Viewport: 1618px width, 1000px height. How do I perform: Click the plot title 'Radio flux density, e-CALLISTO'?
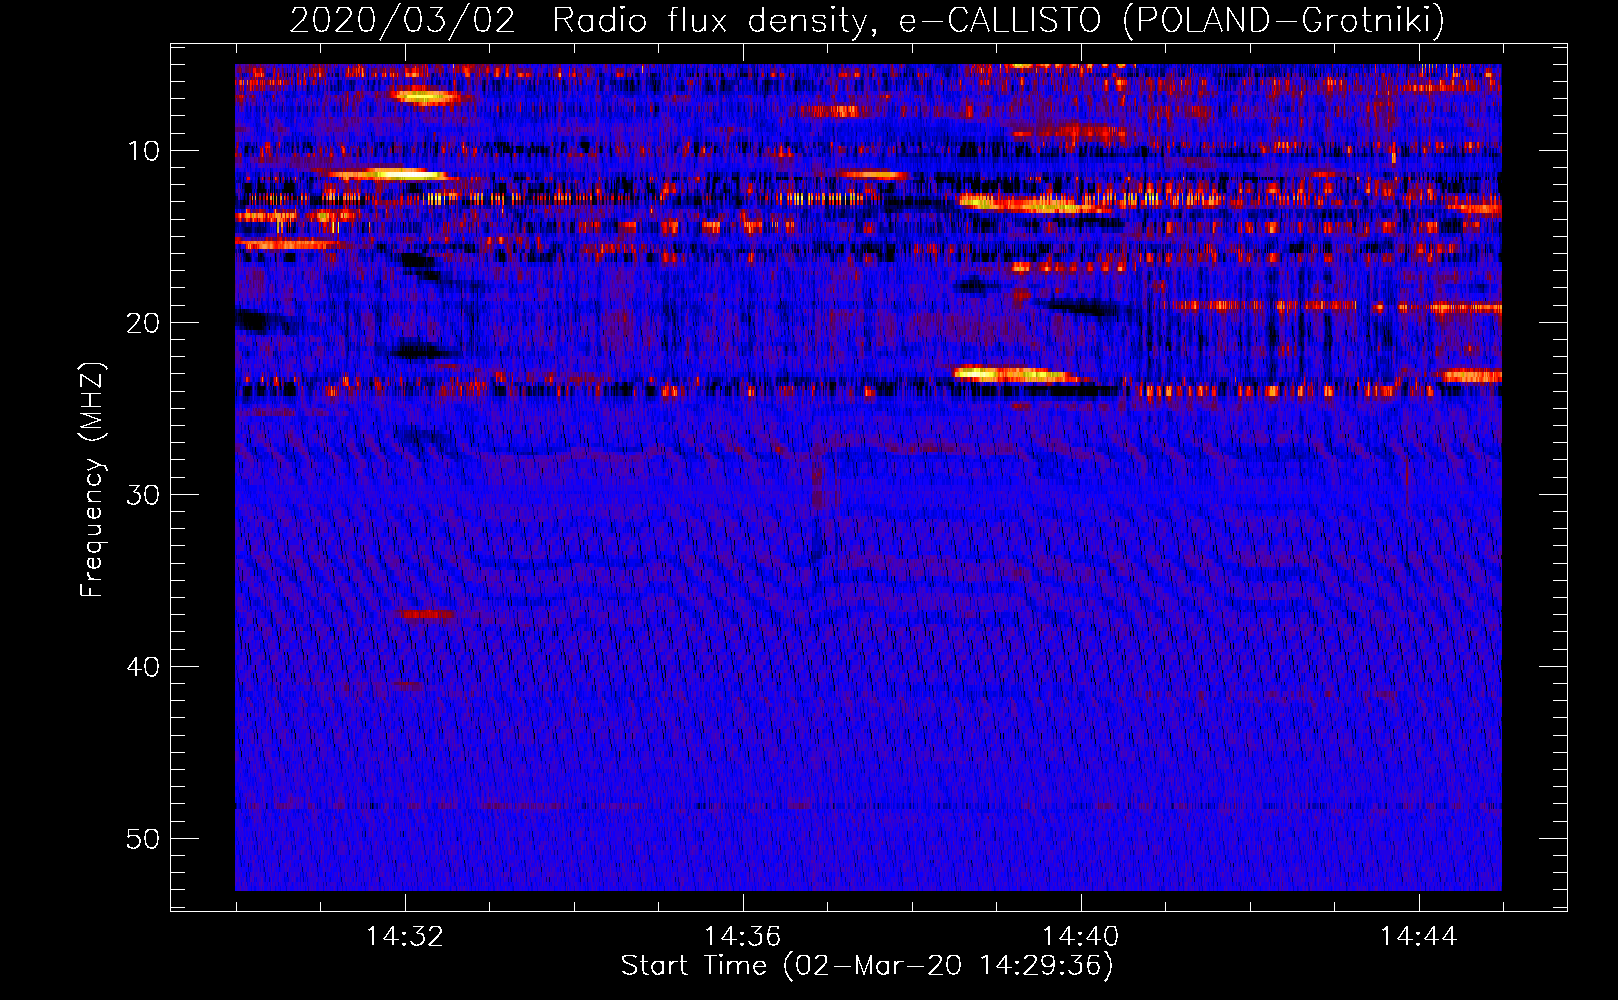pyautogui.click(x=826, y=20)
